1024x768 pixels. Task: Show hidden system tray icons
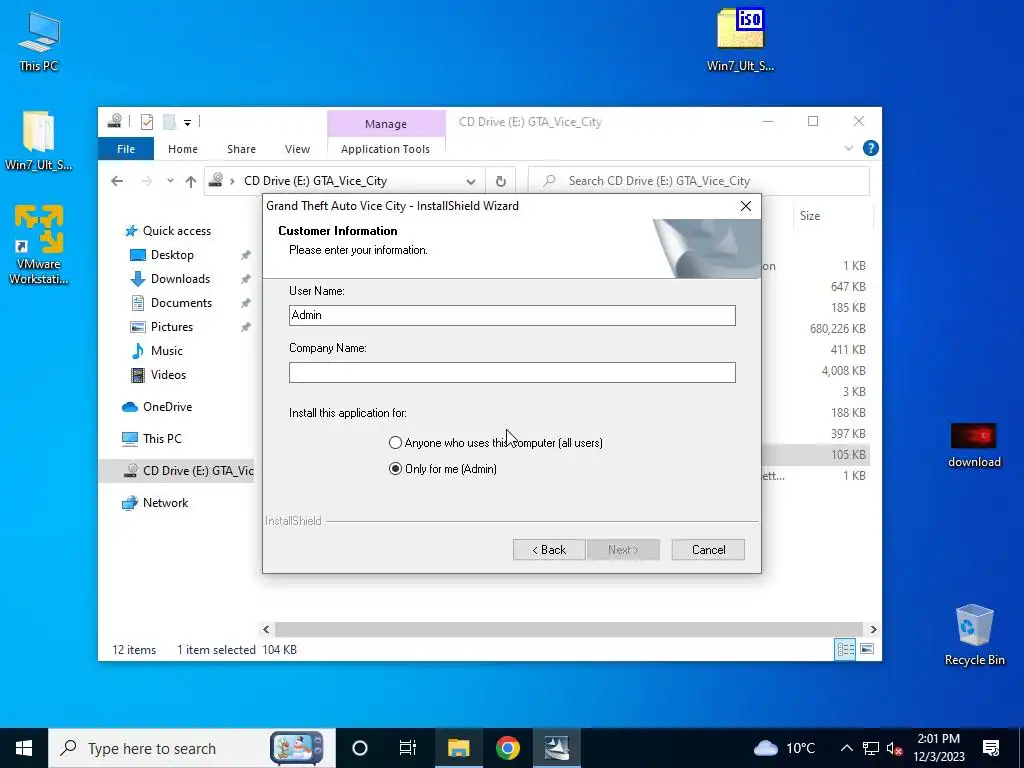pos(846,748)
